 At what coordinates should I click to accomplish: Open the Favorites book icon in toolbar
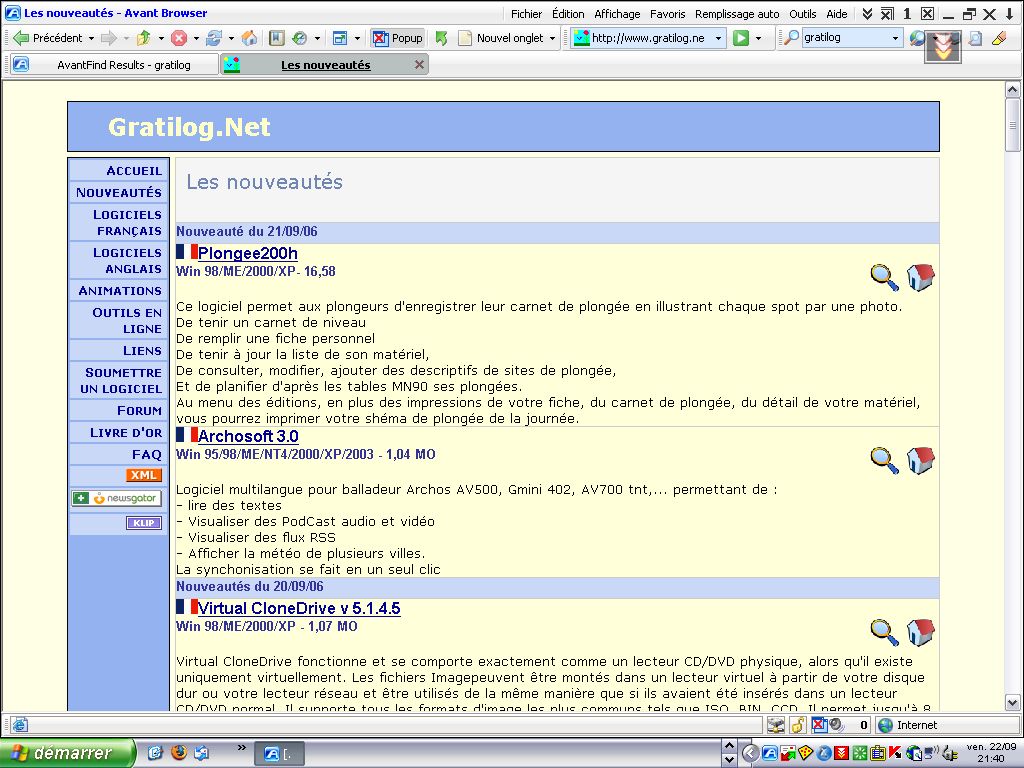pyautogui.click(x=277, y=39)
